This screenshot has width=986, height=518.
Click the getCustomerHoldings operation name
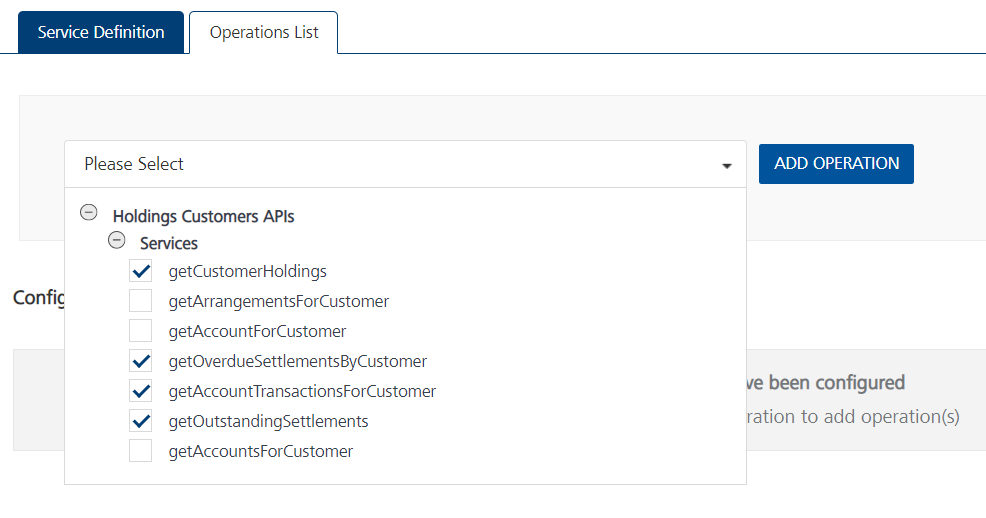(x=247, y=271)
